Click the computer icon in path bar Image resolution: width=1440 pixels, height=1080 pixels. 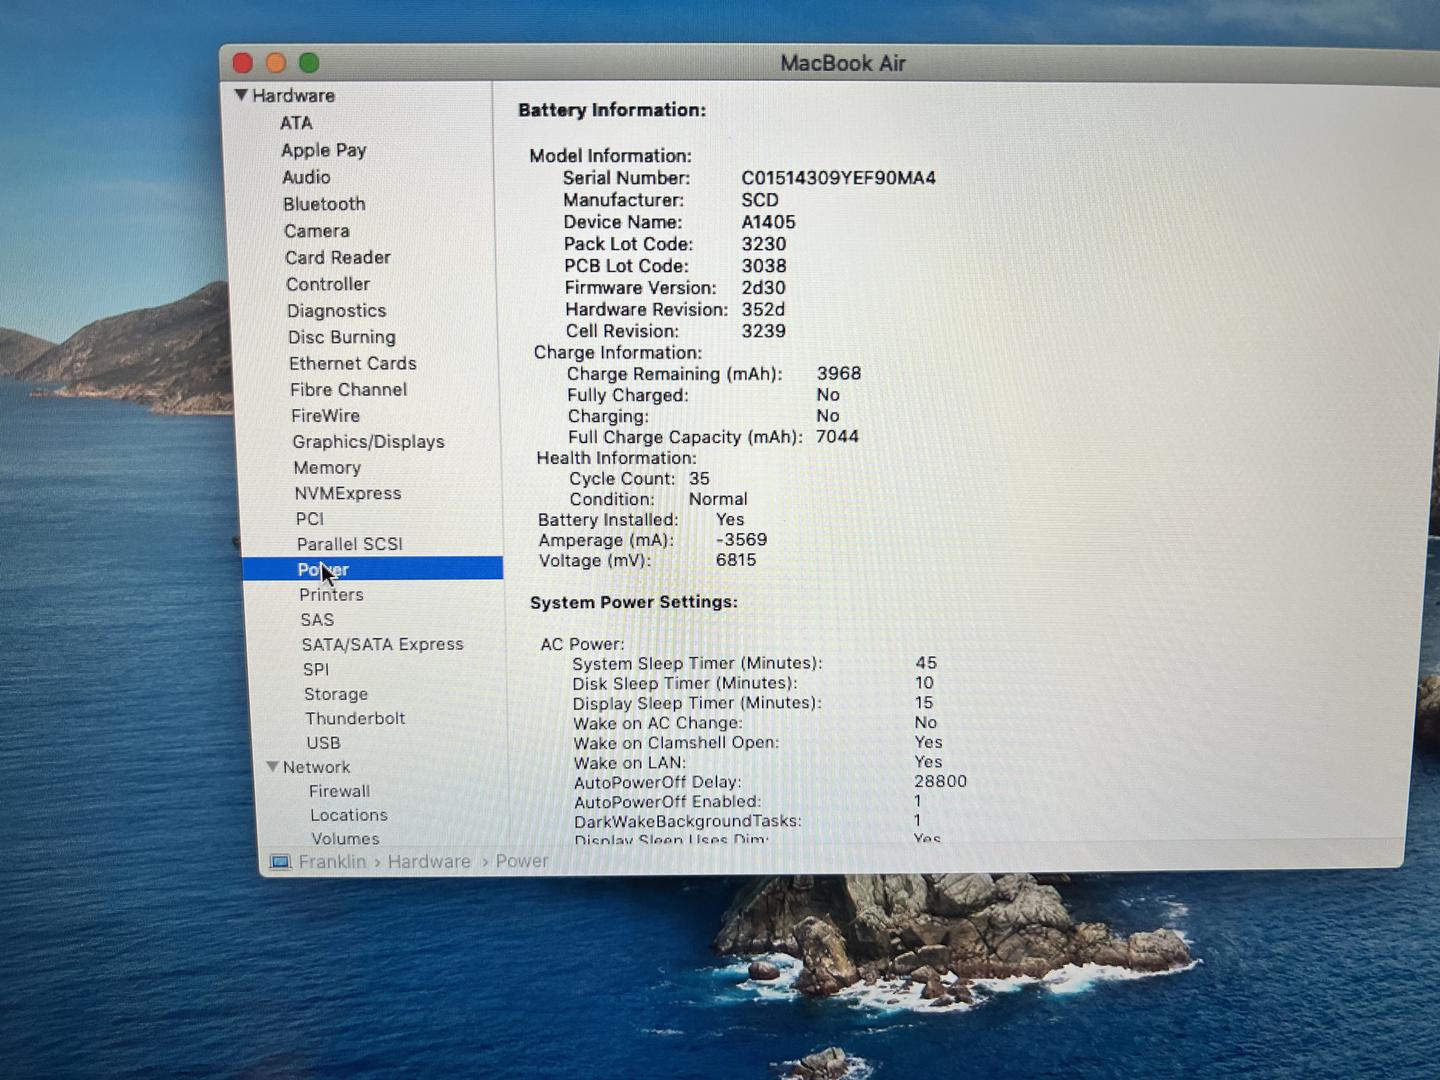pyautogui.click(x=280, y=862)
